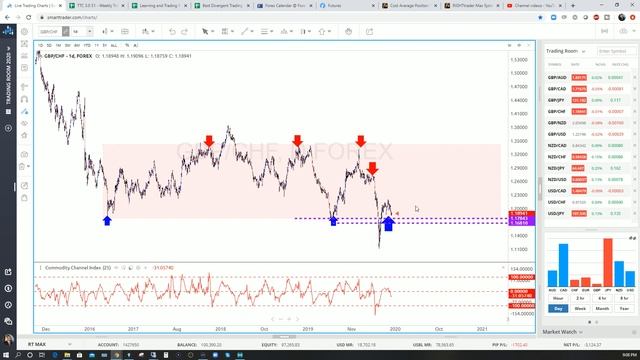This screenshot has width=640, height=360.
Task: Click the redo arrow in chart toolbar
Action: [184, 31]
